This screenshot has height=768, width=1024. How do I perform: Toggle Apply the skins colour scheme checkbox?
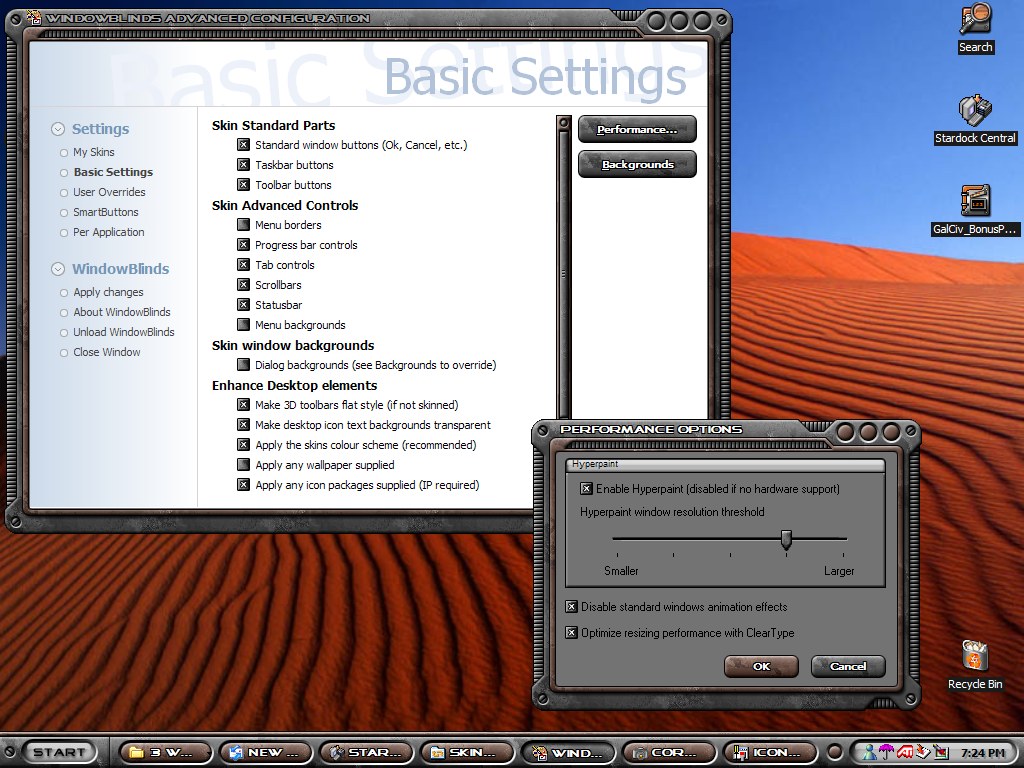click(244, 445)
